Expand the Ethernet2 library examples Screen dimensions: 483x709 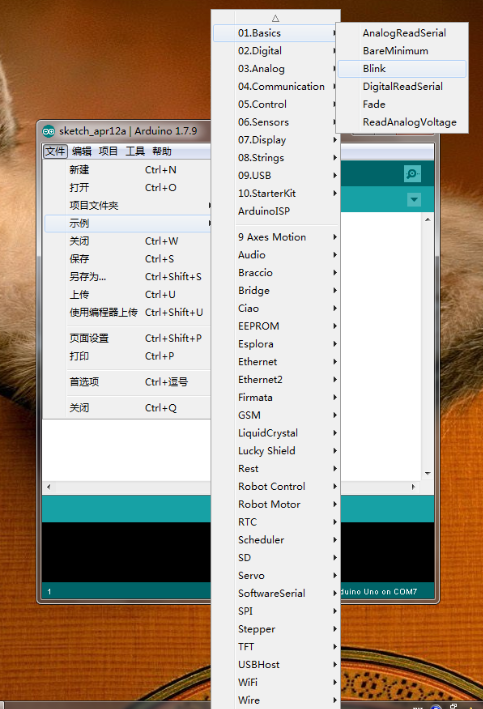[x=275, y=380]
